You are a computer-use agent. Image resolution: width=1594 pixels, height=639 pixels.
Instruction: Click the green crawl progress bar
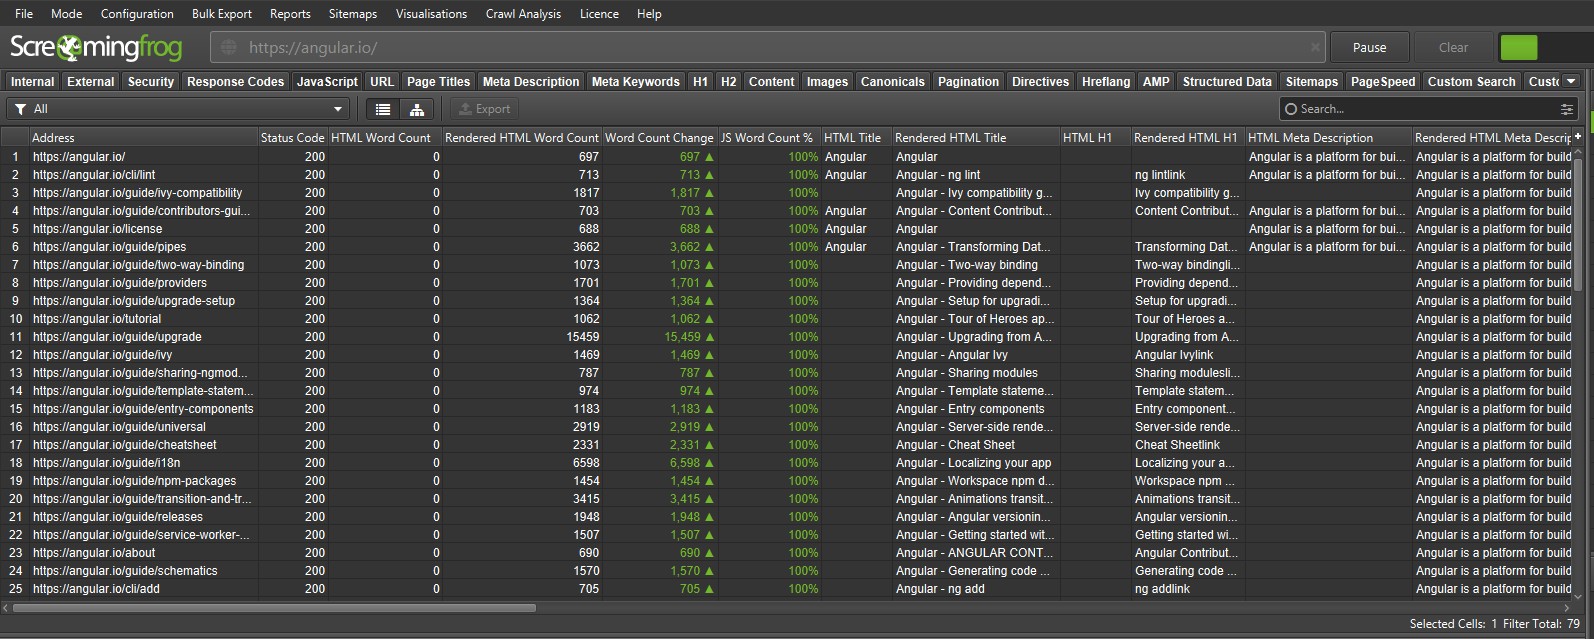pyautogui.click(x=1518, y=47)
